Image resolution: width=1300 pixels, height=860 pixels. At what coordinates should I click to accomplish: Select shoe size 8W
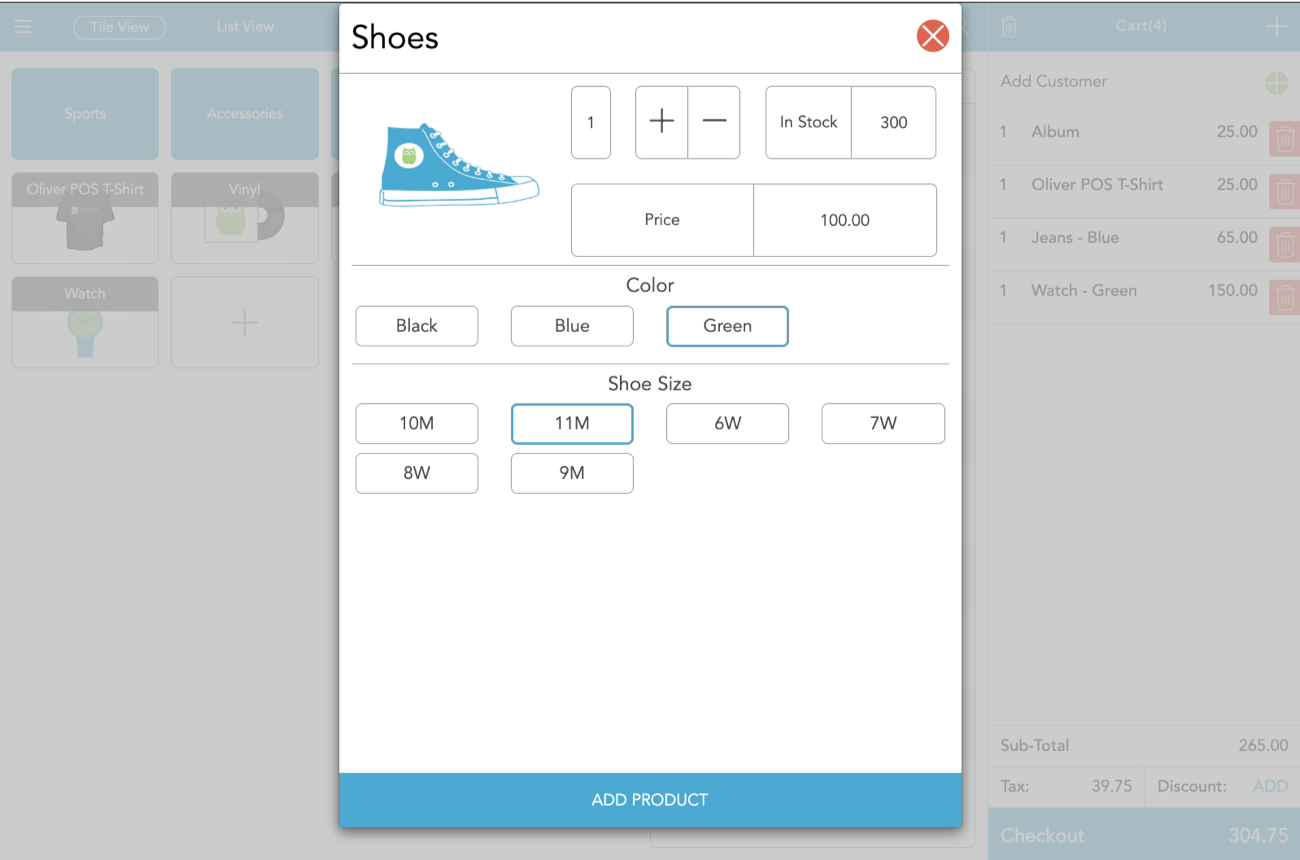pyautogui.click(x=417, y=473)
